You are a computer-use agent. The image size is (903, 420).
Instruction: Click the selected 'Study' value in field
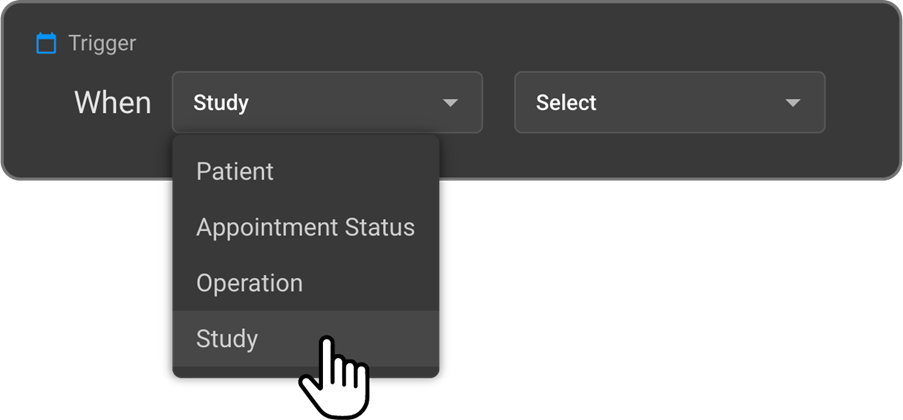click(x=221, y=103)
